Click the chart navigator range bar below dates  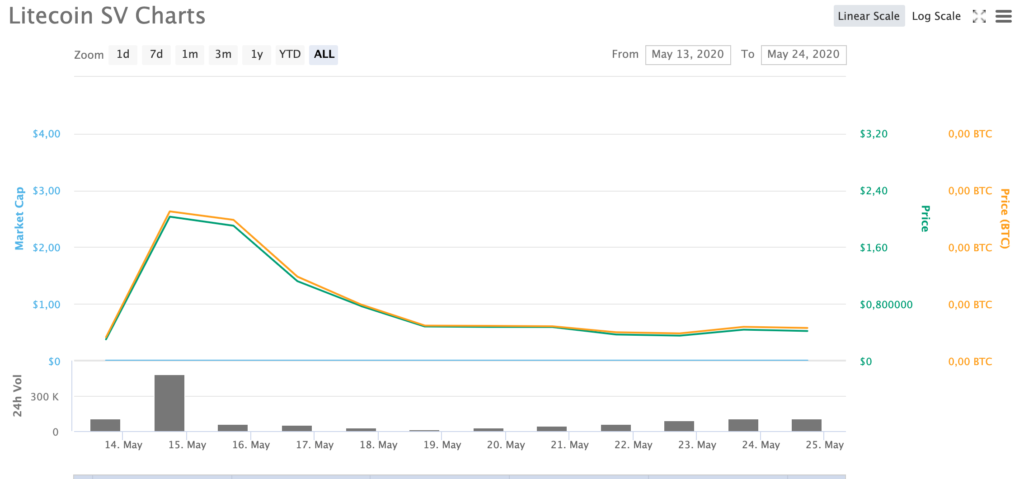click(x=459, y=476)
